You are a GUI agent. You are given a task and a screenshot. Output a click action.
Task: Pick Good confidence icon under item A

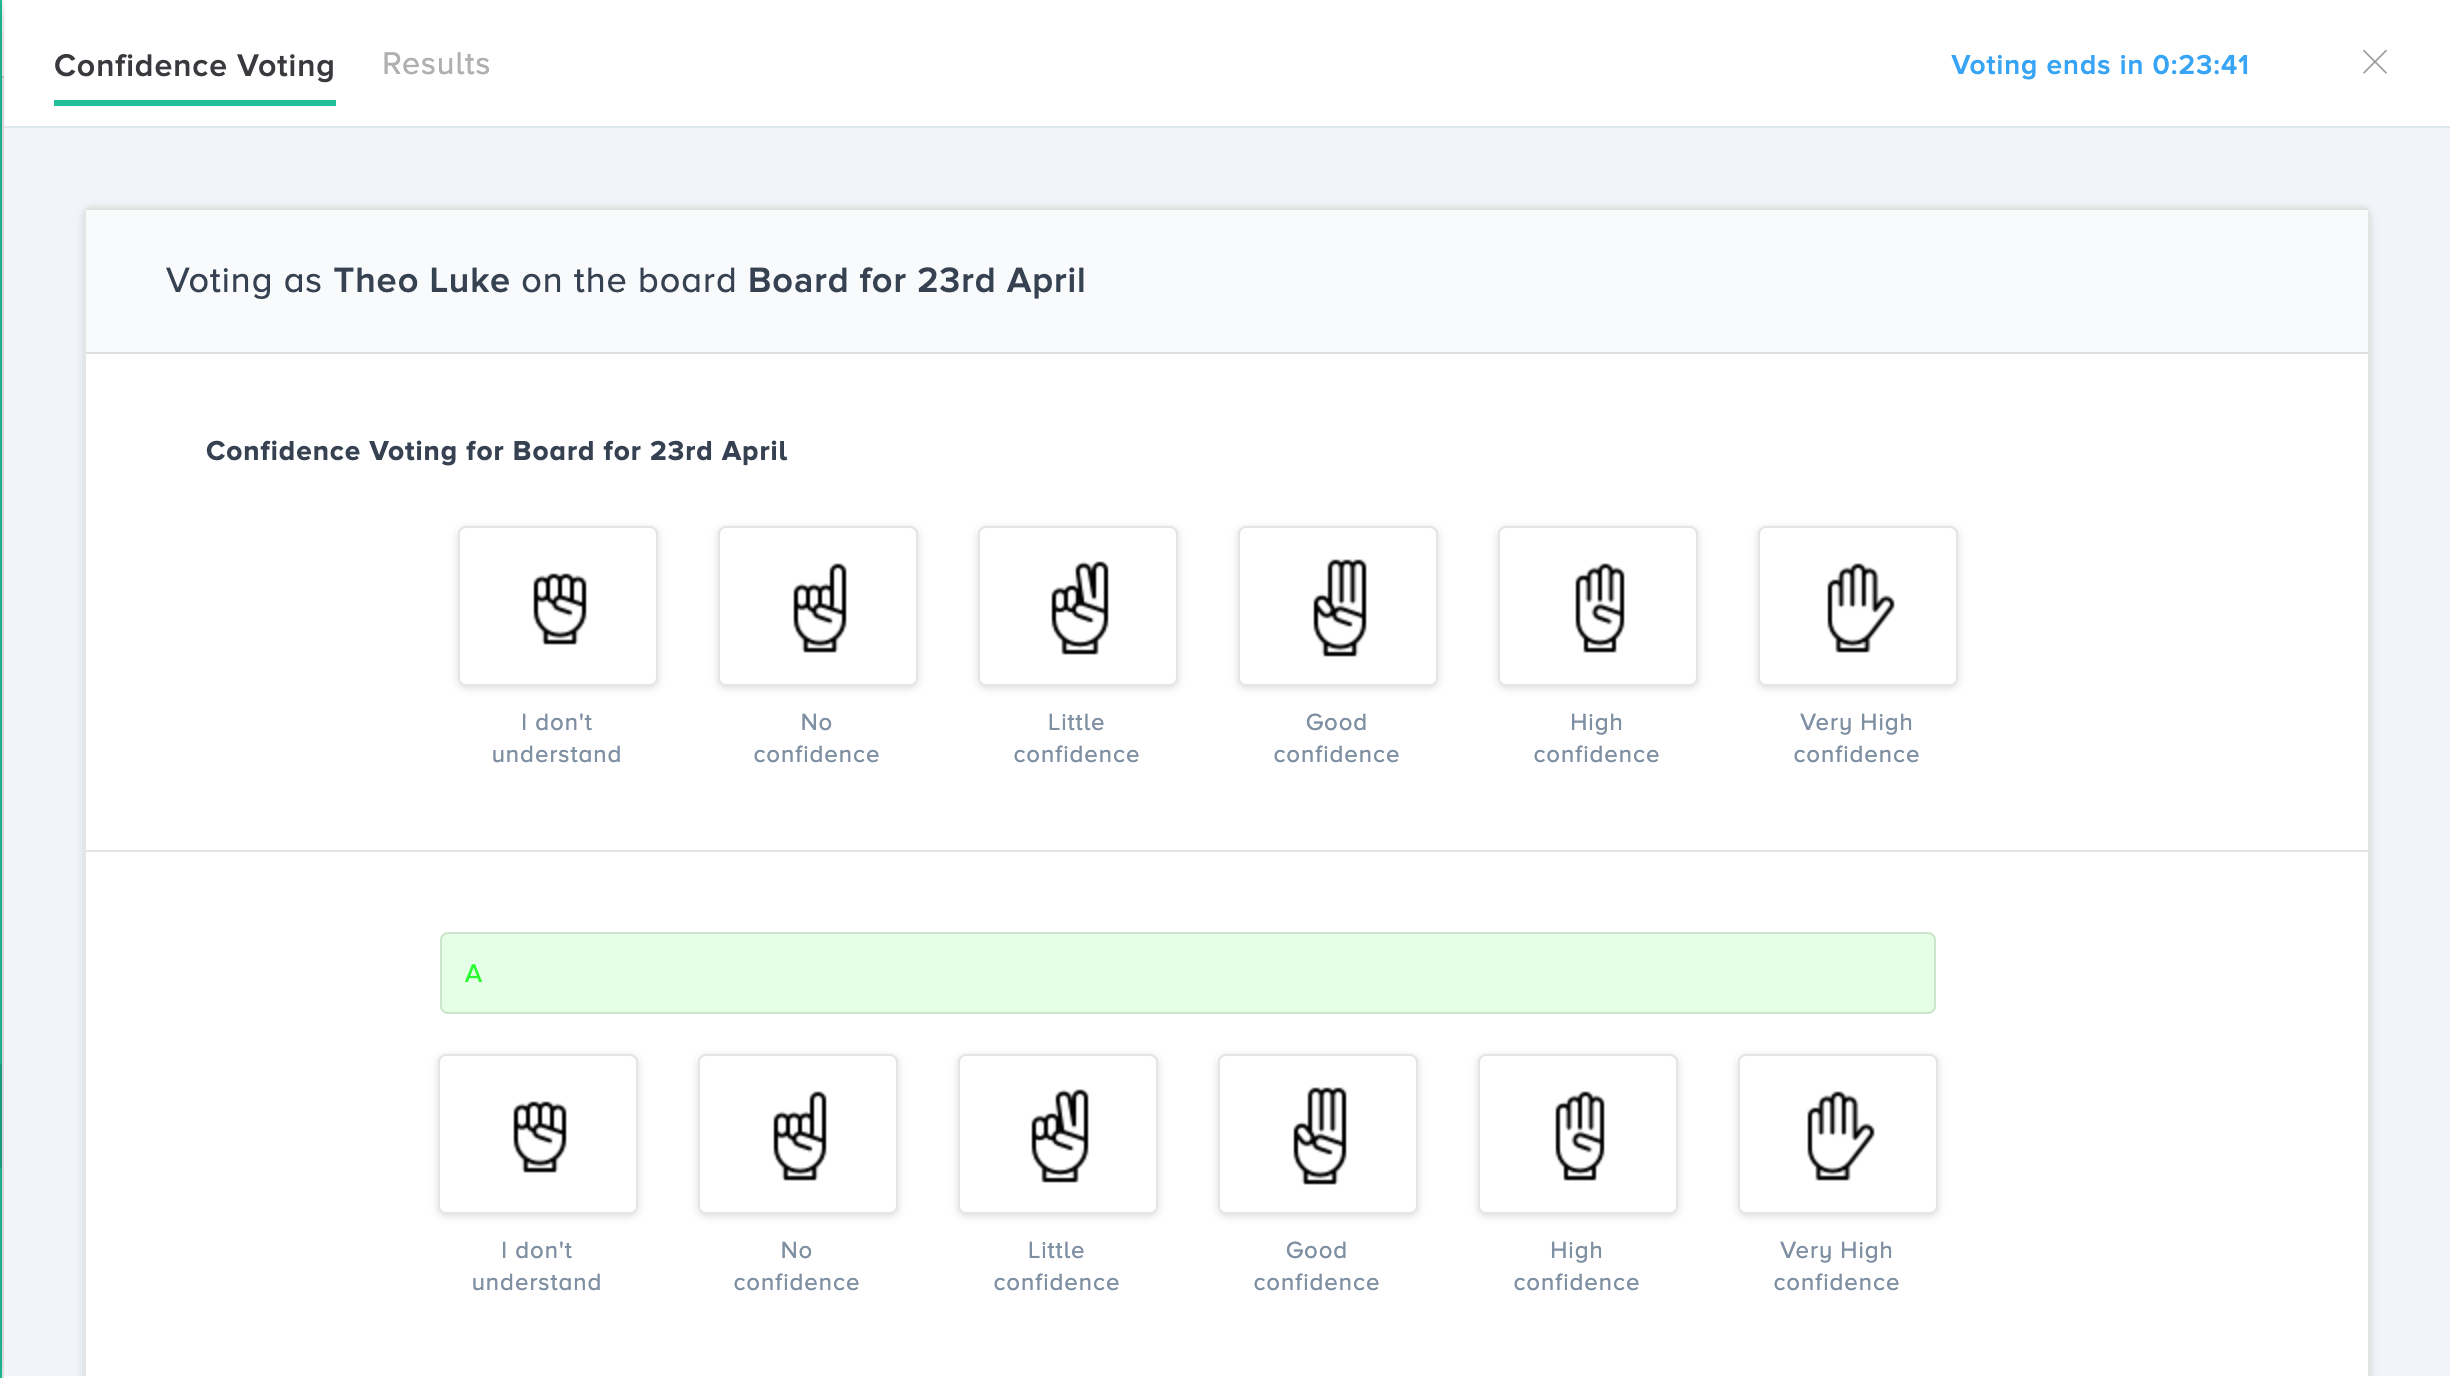[1318, 1134]
